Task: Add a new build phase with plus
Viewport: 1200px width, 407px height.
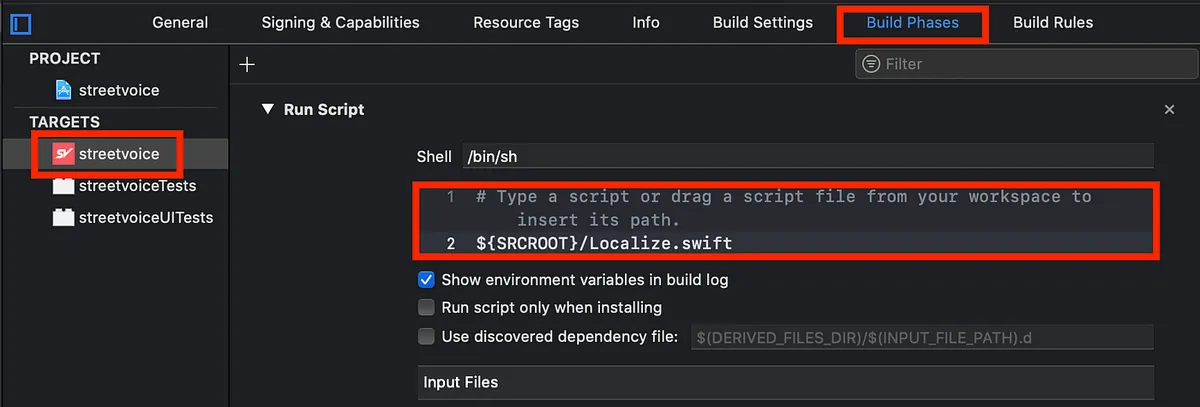Action: [248, 64]
